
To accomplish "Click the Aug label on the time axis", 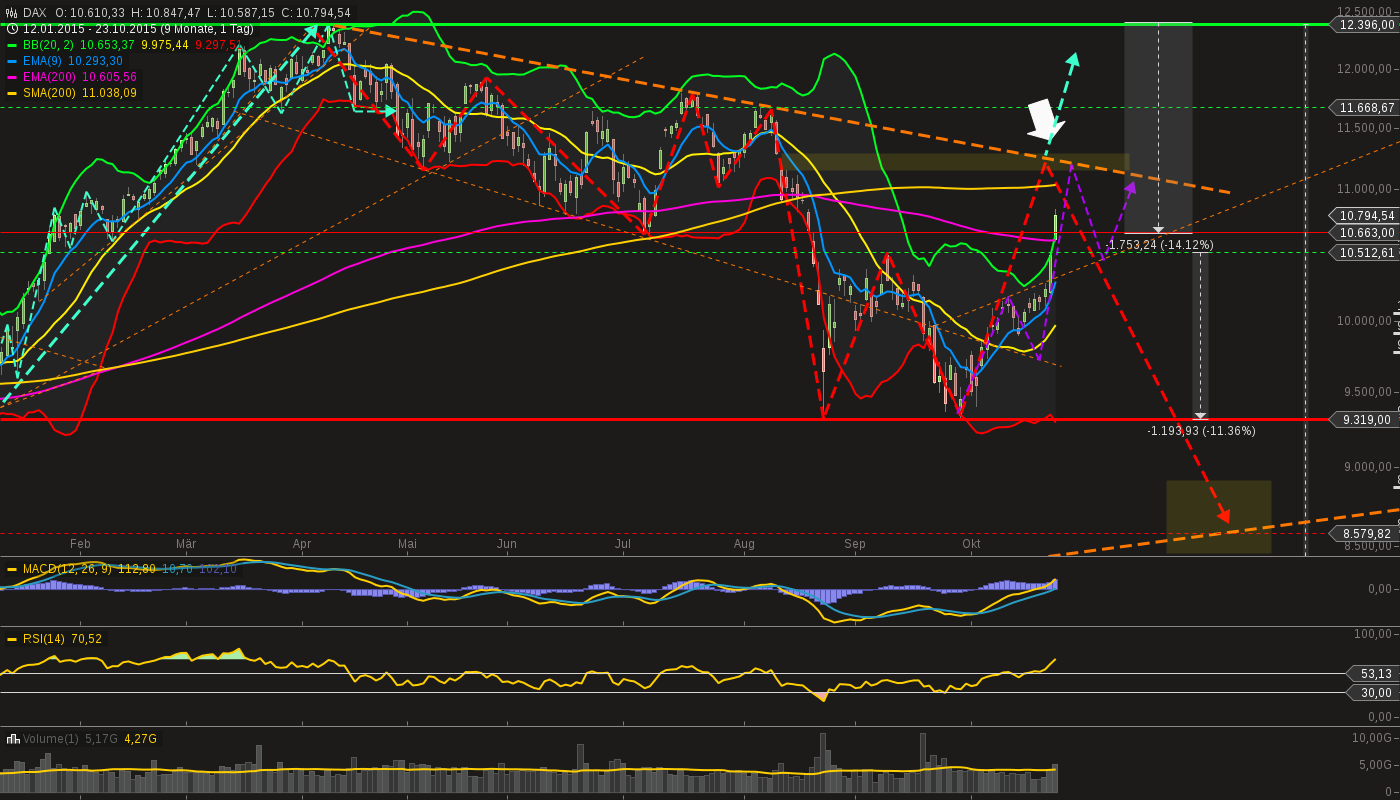I will (x=744, y=544).
